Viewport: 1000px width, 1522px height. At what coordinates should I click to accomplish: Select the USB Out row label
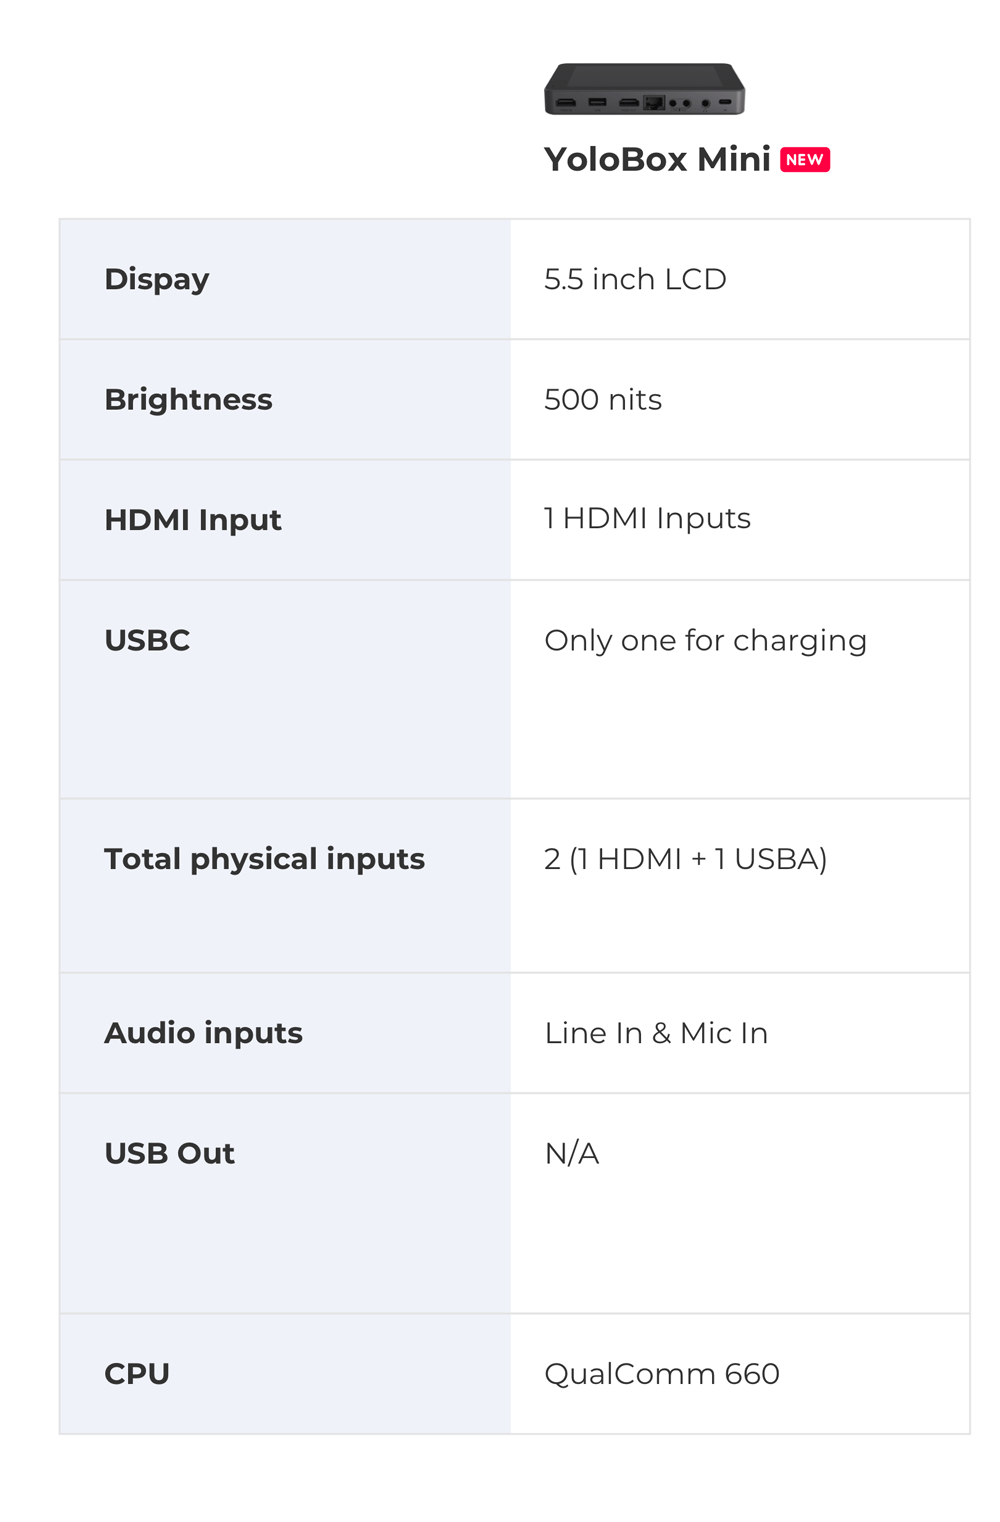169,1154
